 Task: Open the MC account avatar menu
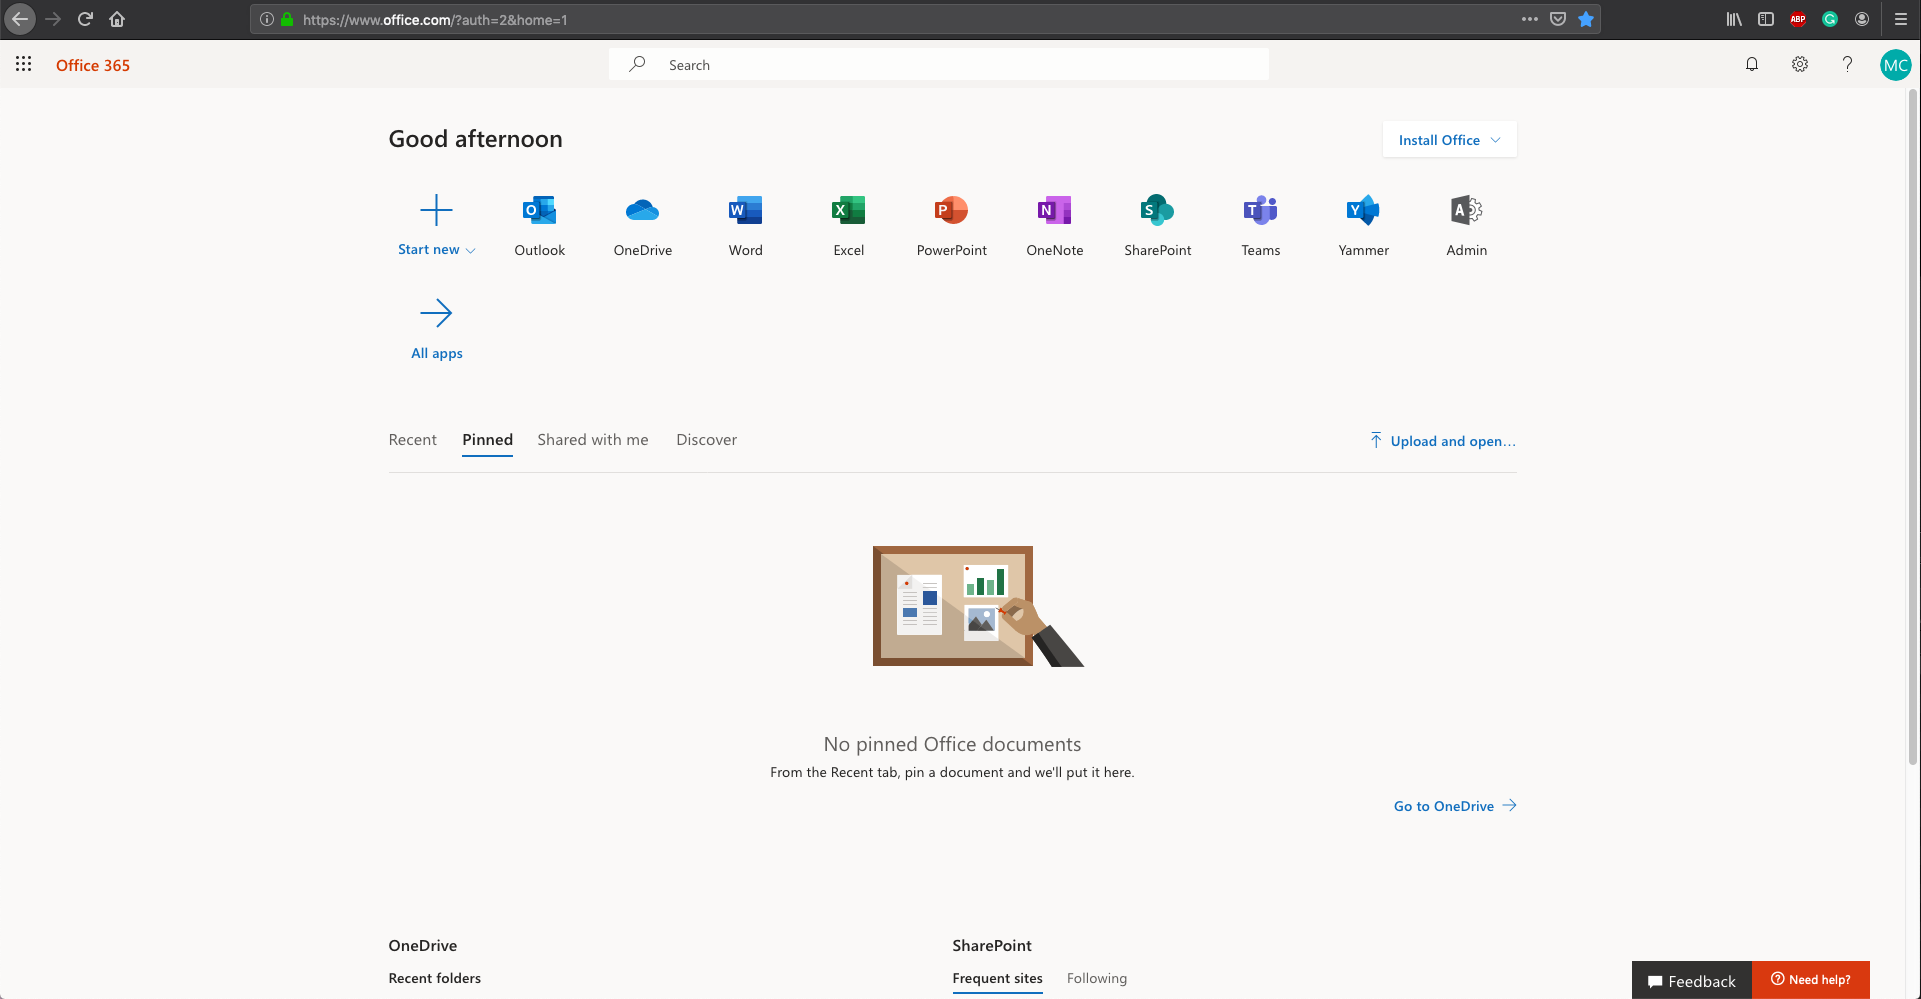tap(1896, 65)
